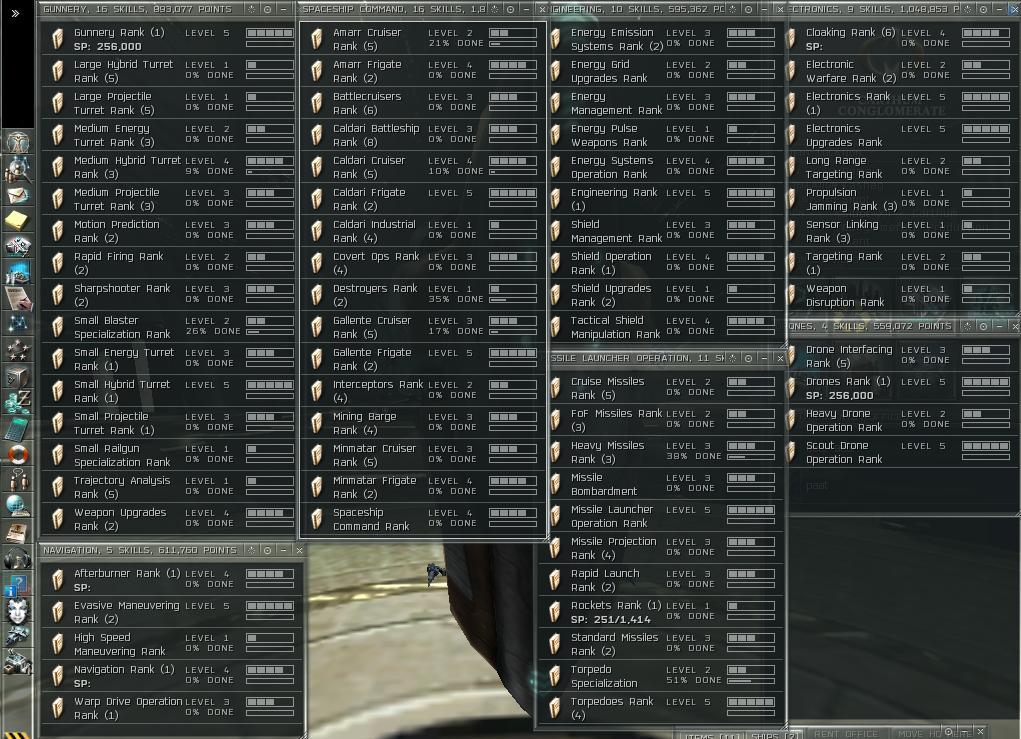Select the Sensor Linking Rank (3) row

point(902,231)
